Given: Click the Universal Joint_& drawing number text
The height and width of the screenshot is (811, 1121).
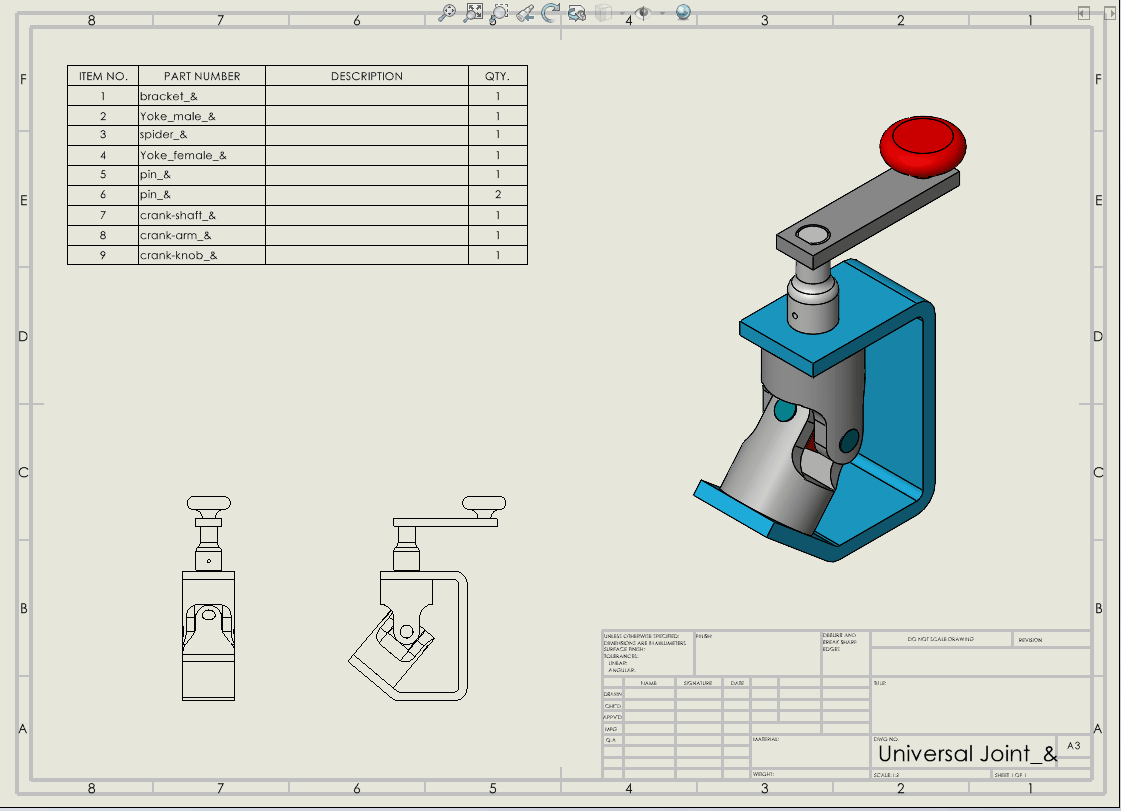Looking at the screenshot, I should point(966,754).
